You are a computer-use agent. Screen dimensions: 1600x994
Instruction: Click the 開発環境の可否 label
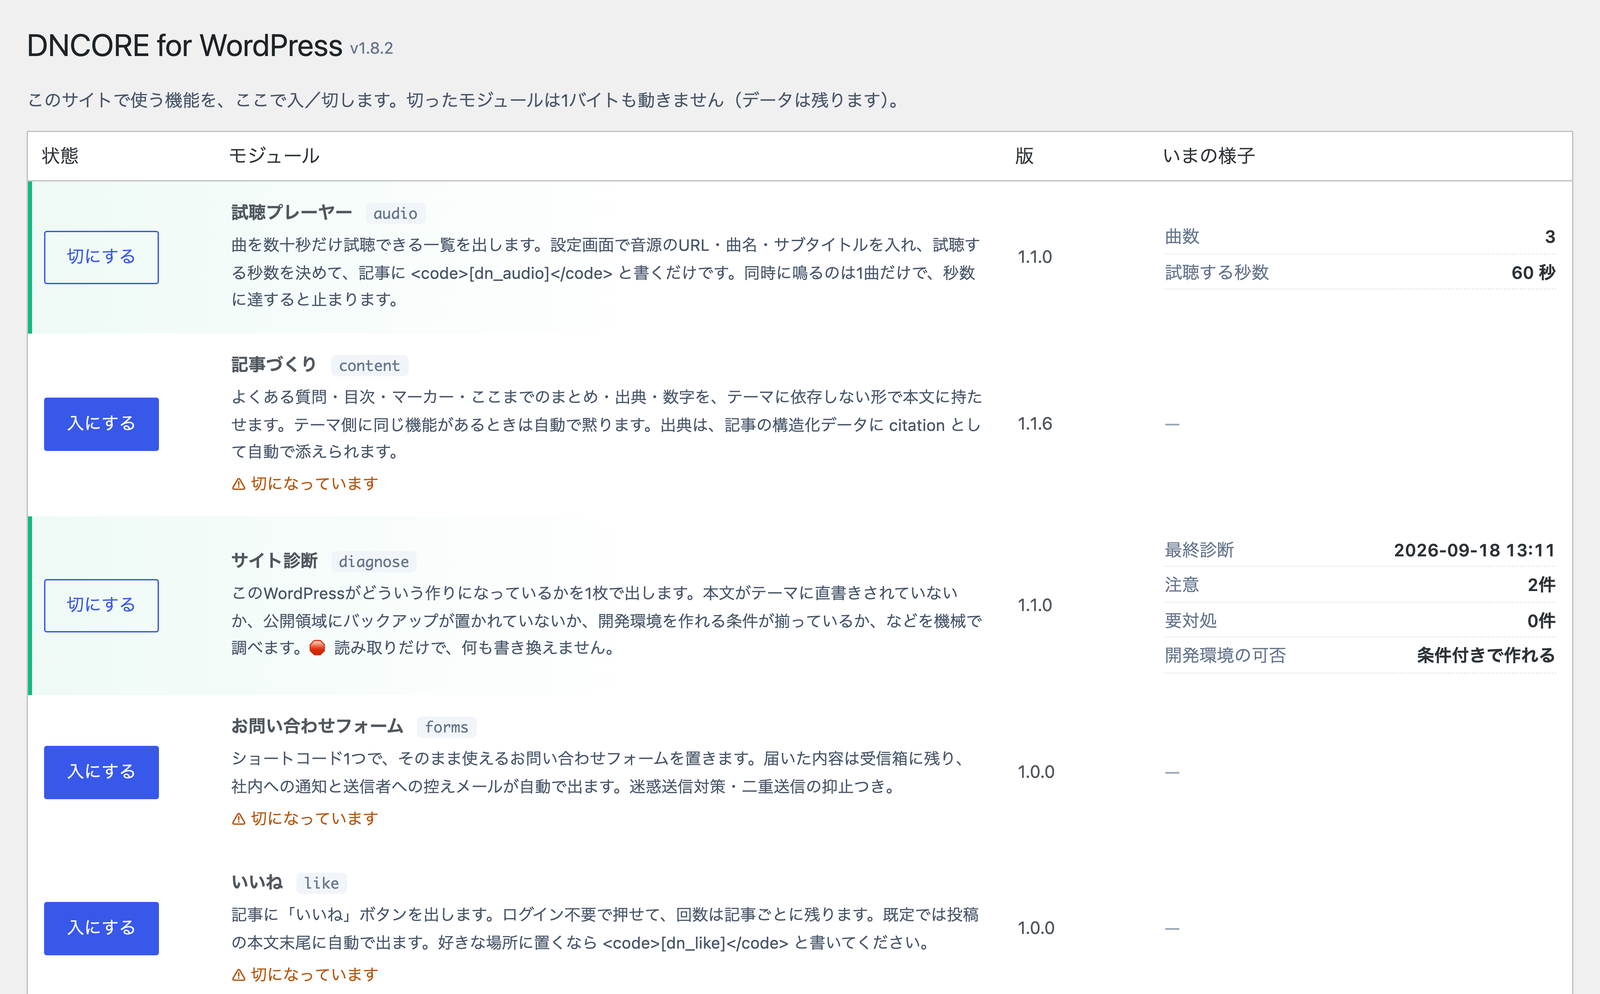pyautogui.click(x=1225, y=656)
